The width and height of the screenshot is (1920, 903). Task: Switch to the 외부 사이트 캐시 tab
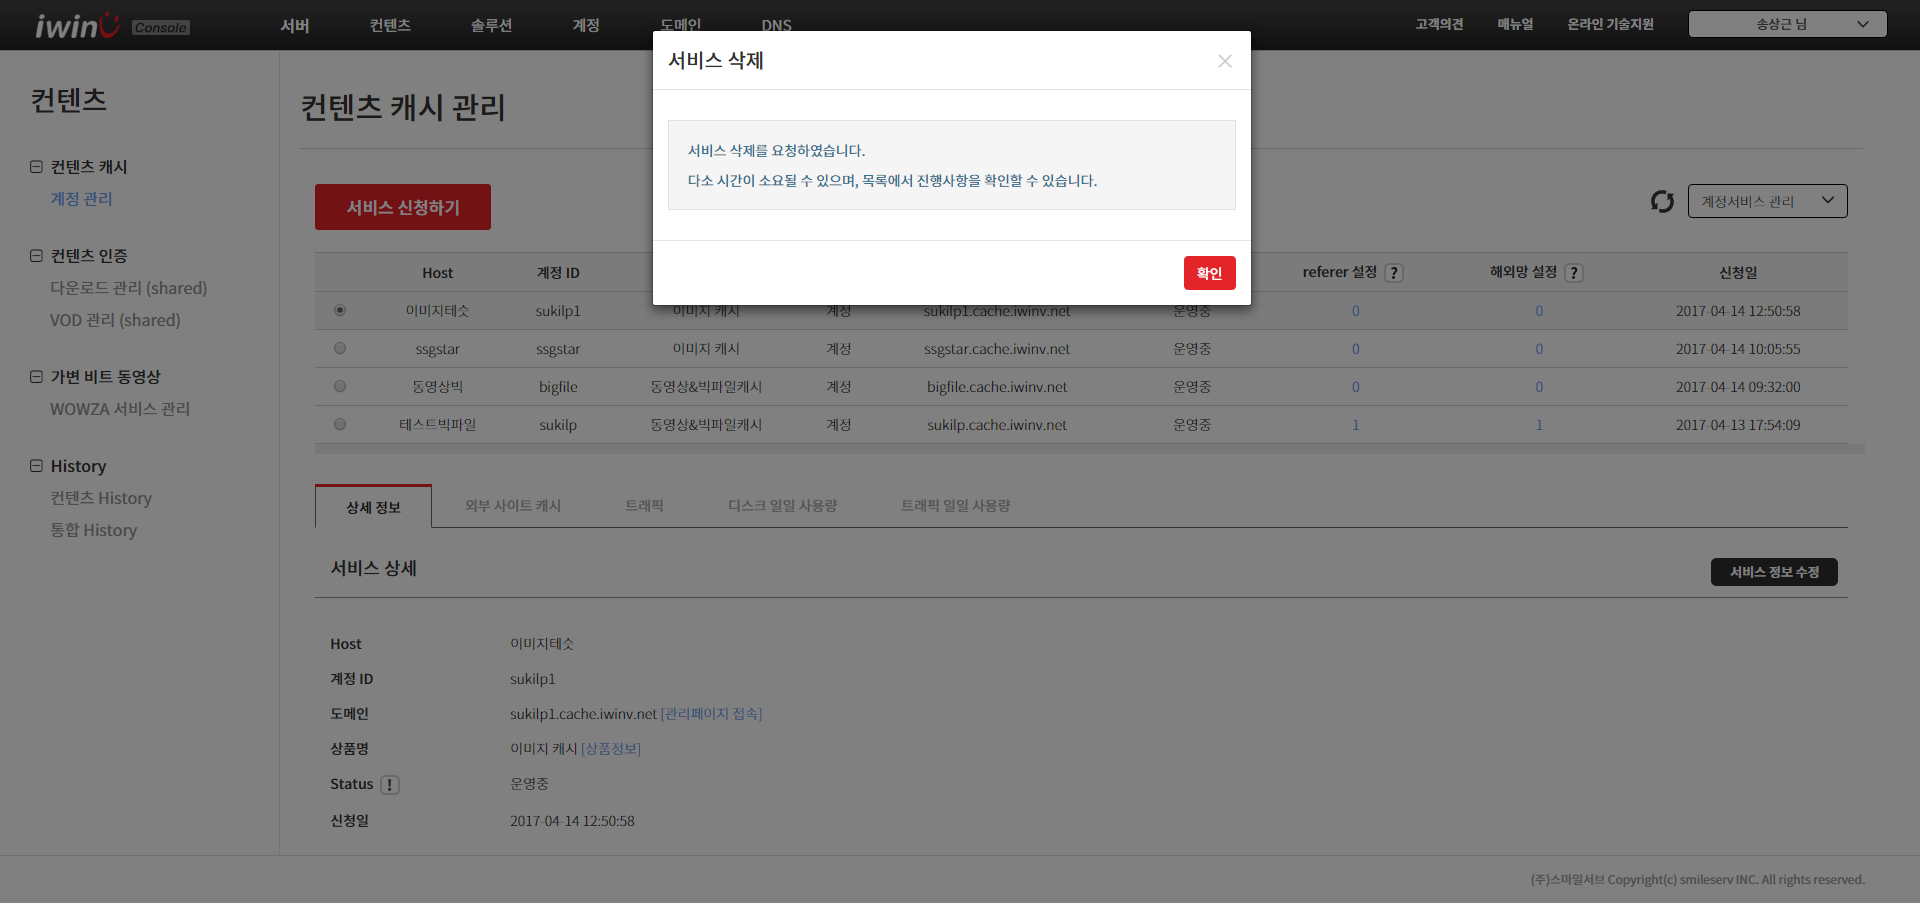pyautogui.click(x=513, y=506)
